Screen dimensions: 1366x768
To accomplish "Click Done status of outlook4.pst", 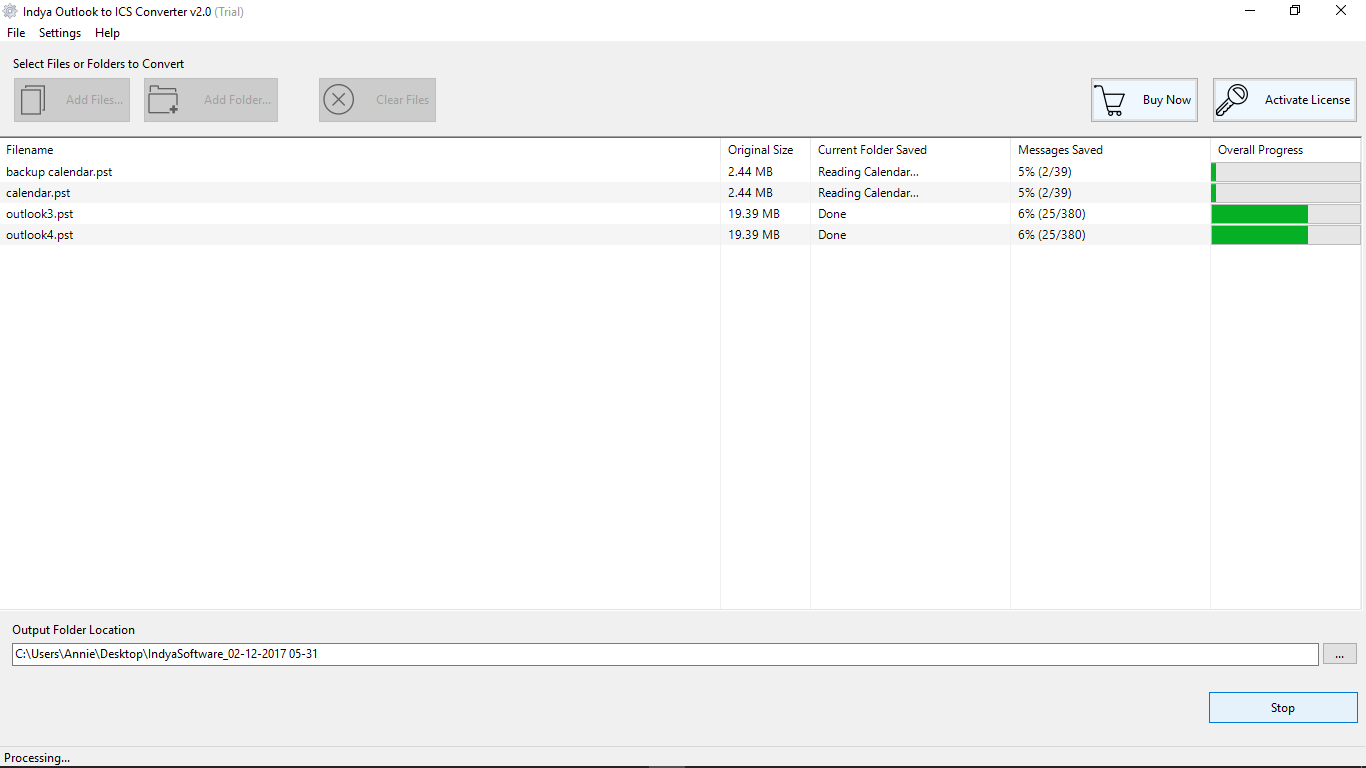I will click(x=832, y=235).
